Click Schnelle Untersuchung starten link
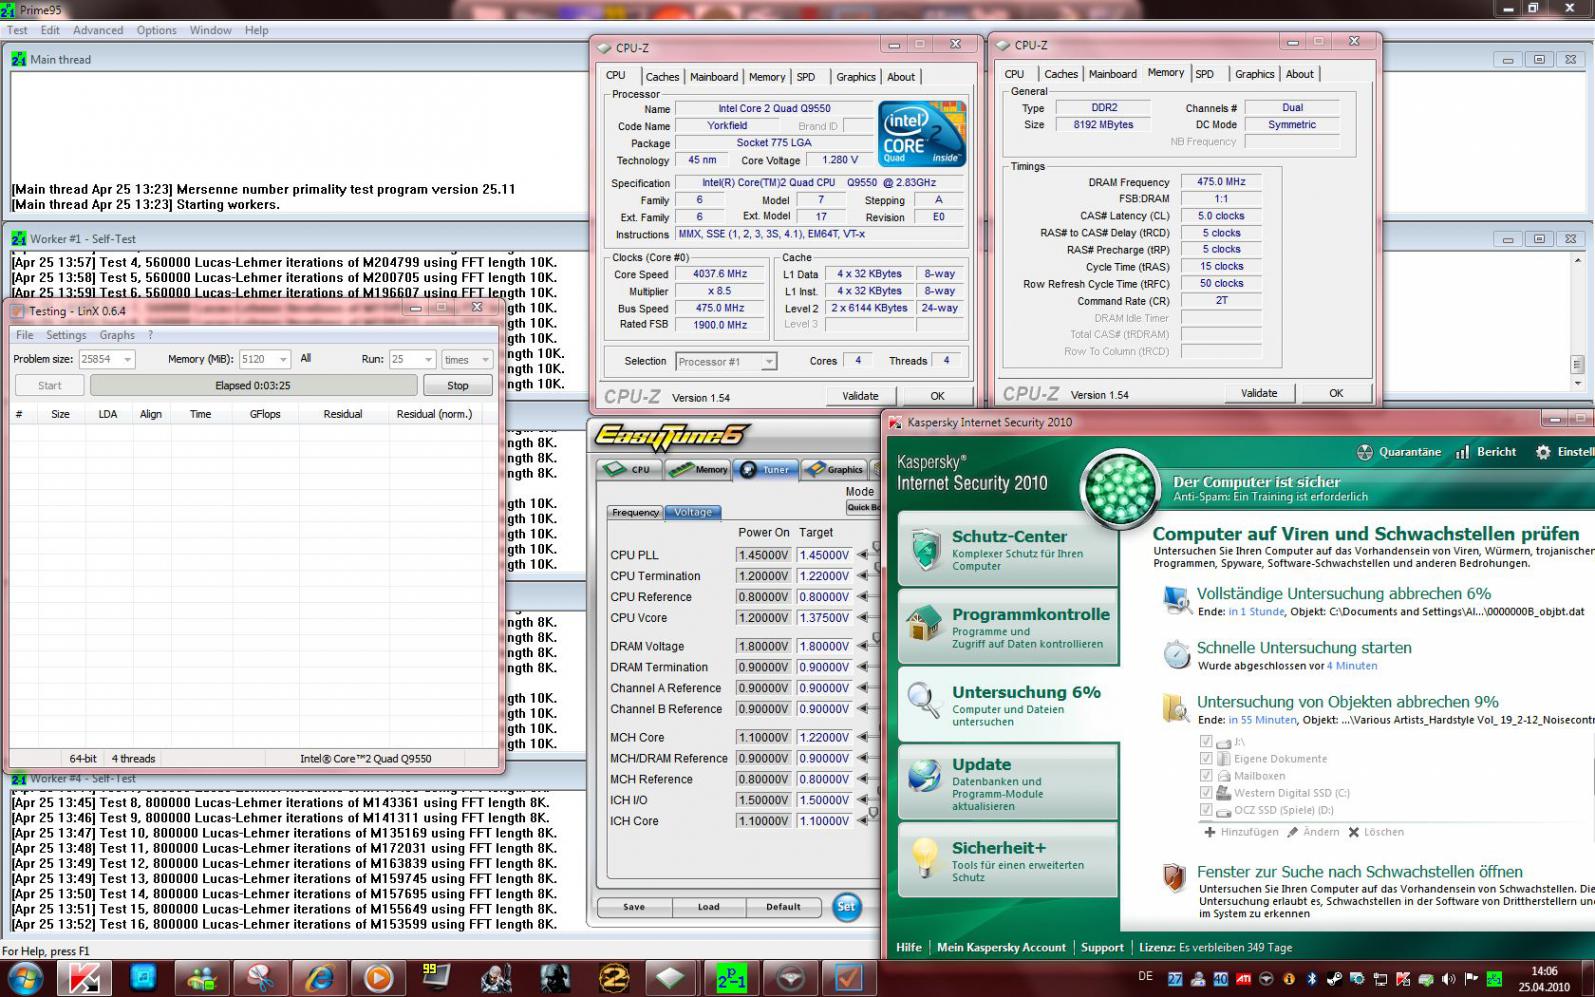Screen dimensions: 1595x997 [x=1304, y=648]
